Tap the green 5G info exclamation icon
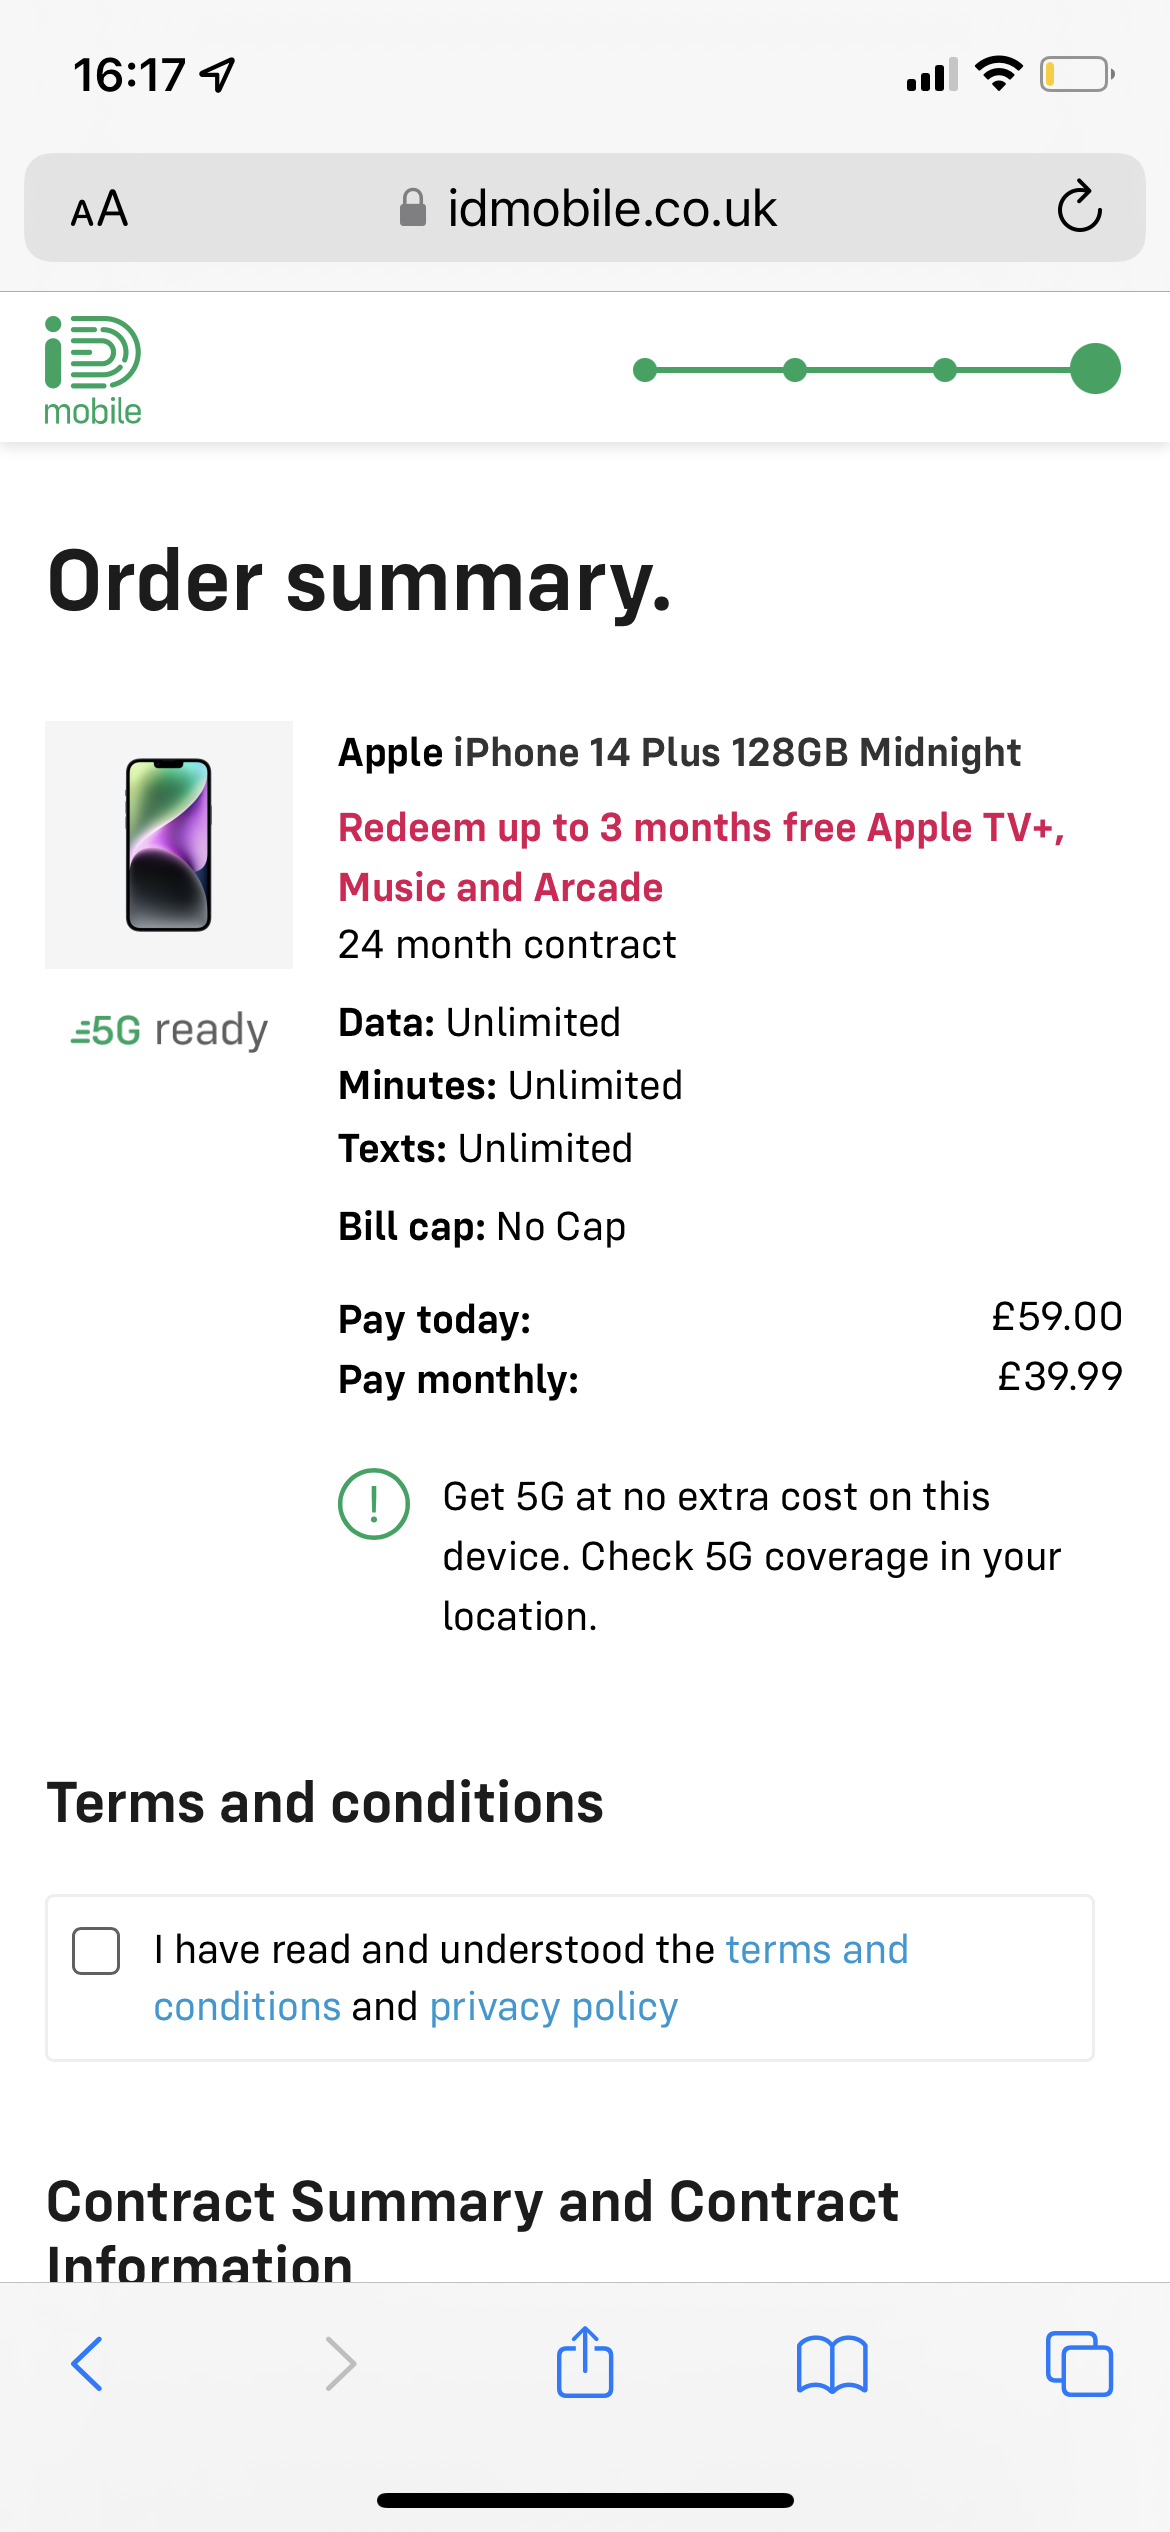1170x2532 pixels. 374,1503
